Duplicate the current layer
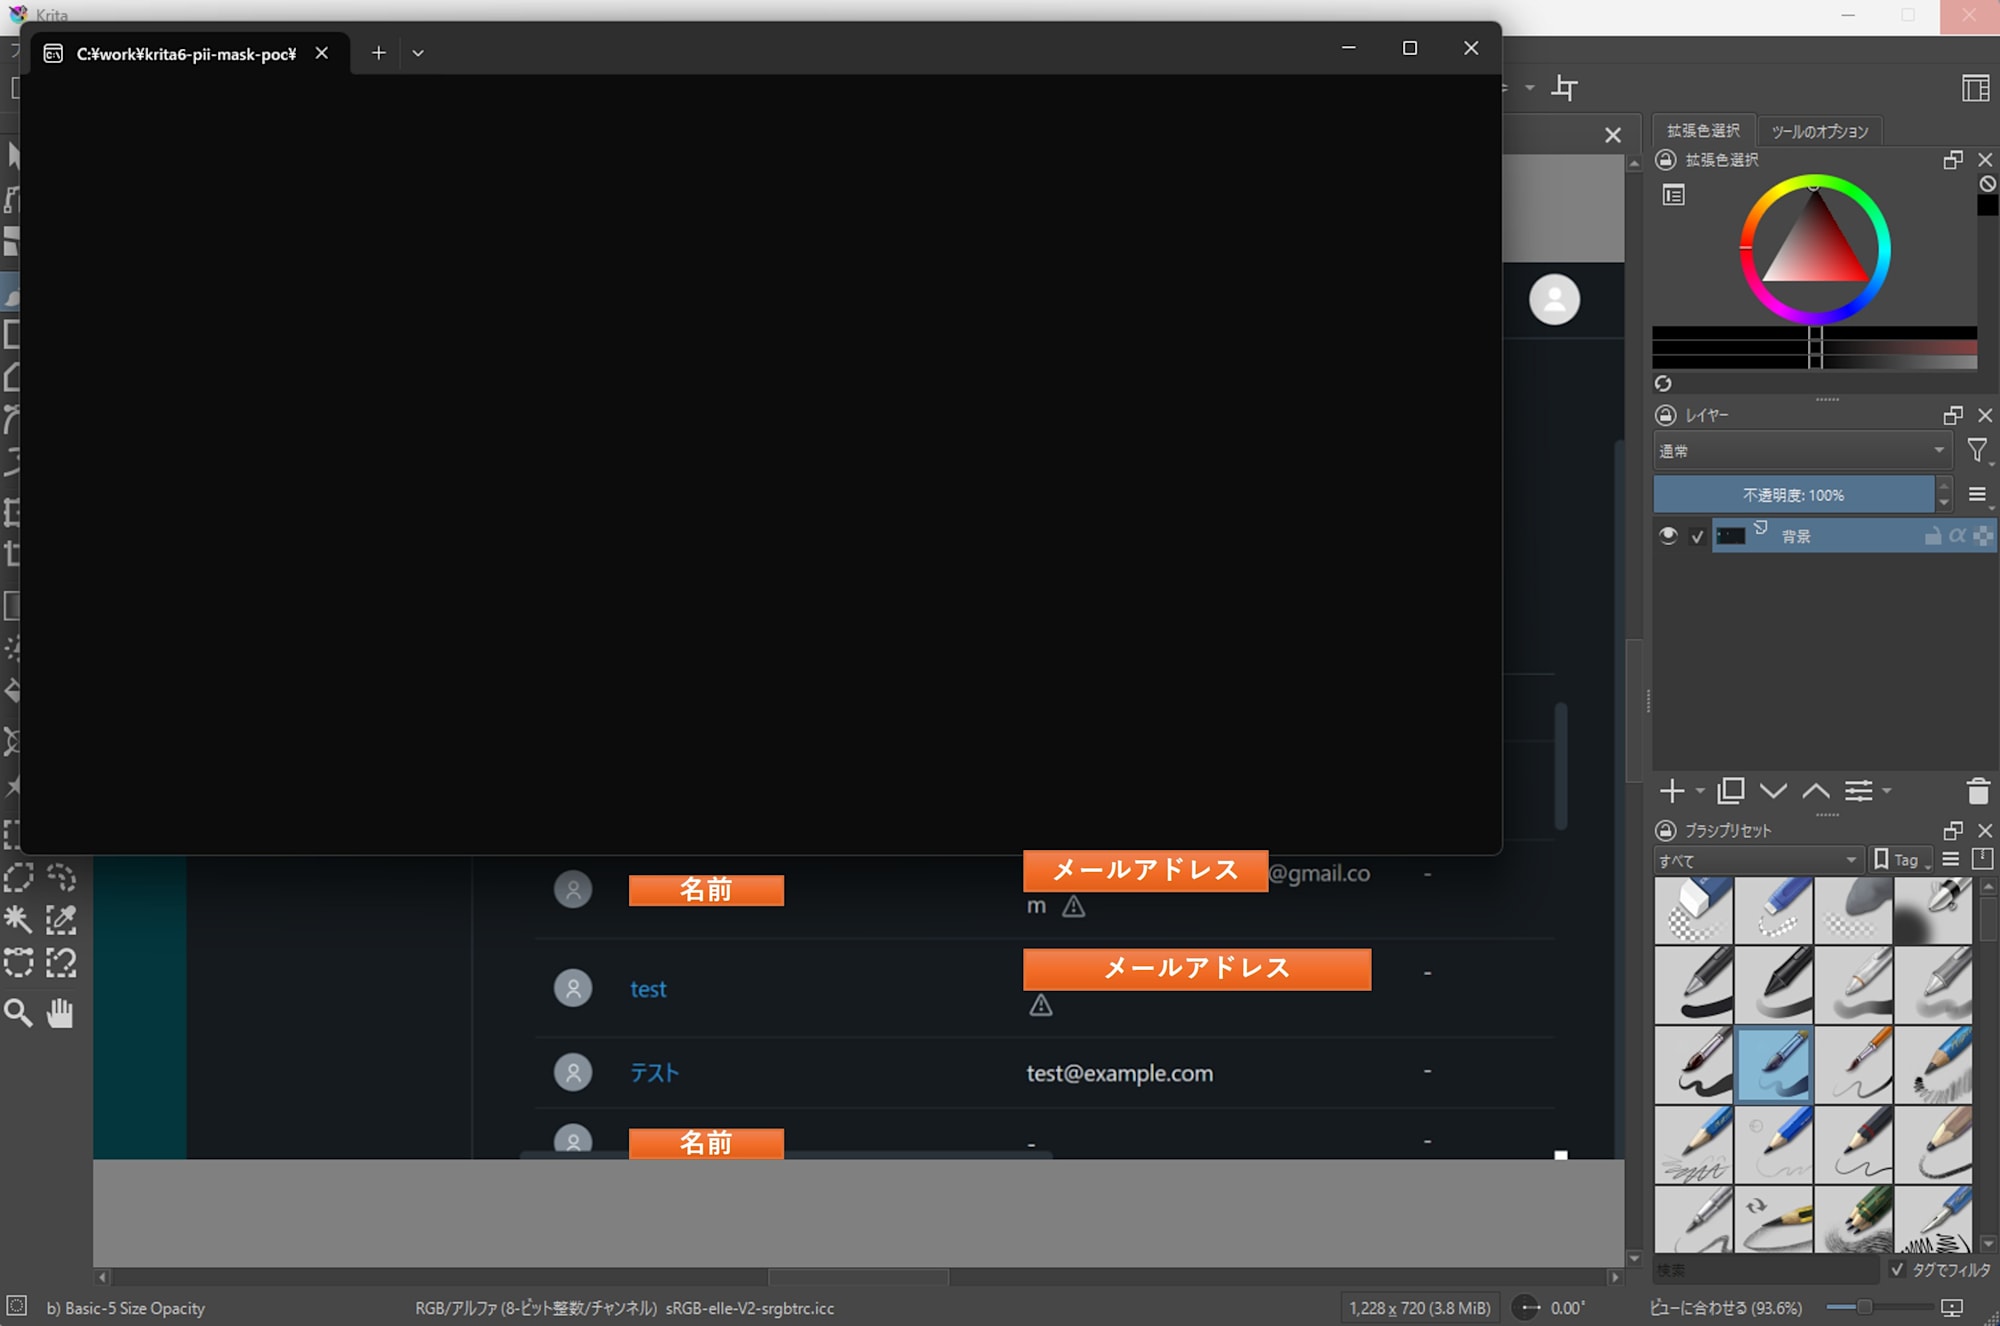Viewport: 2000px width, 1326px height. tap(1730, 791)
